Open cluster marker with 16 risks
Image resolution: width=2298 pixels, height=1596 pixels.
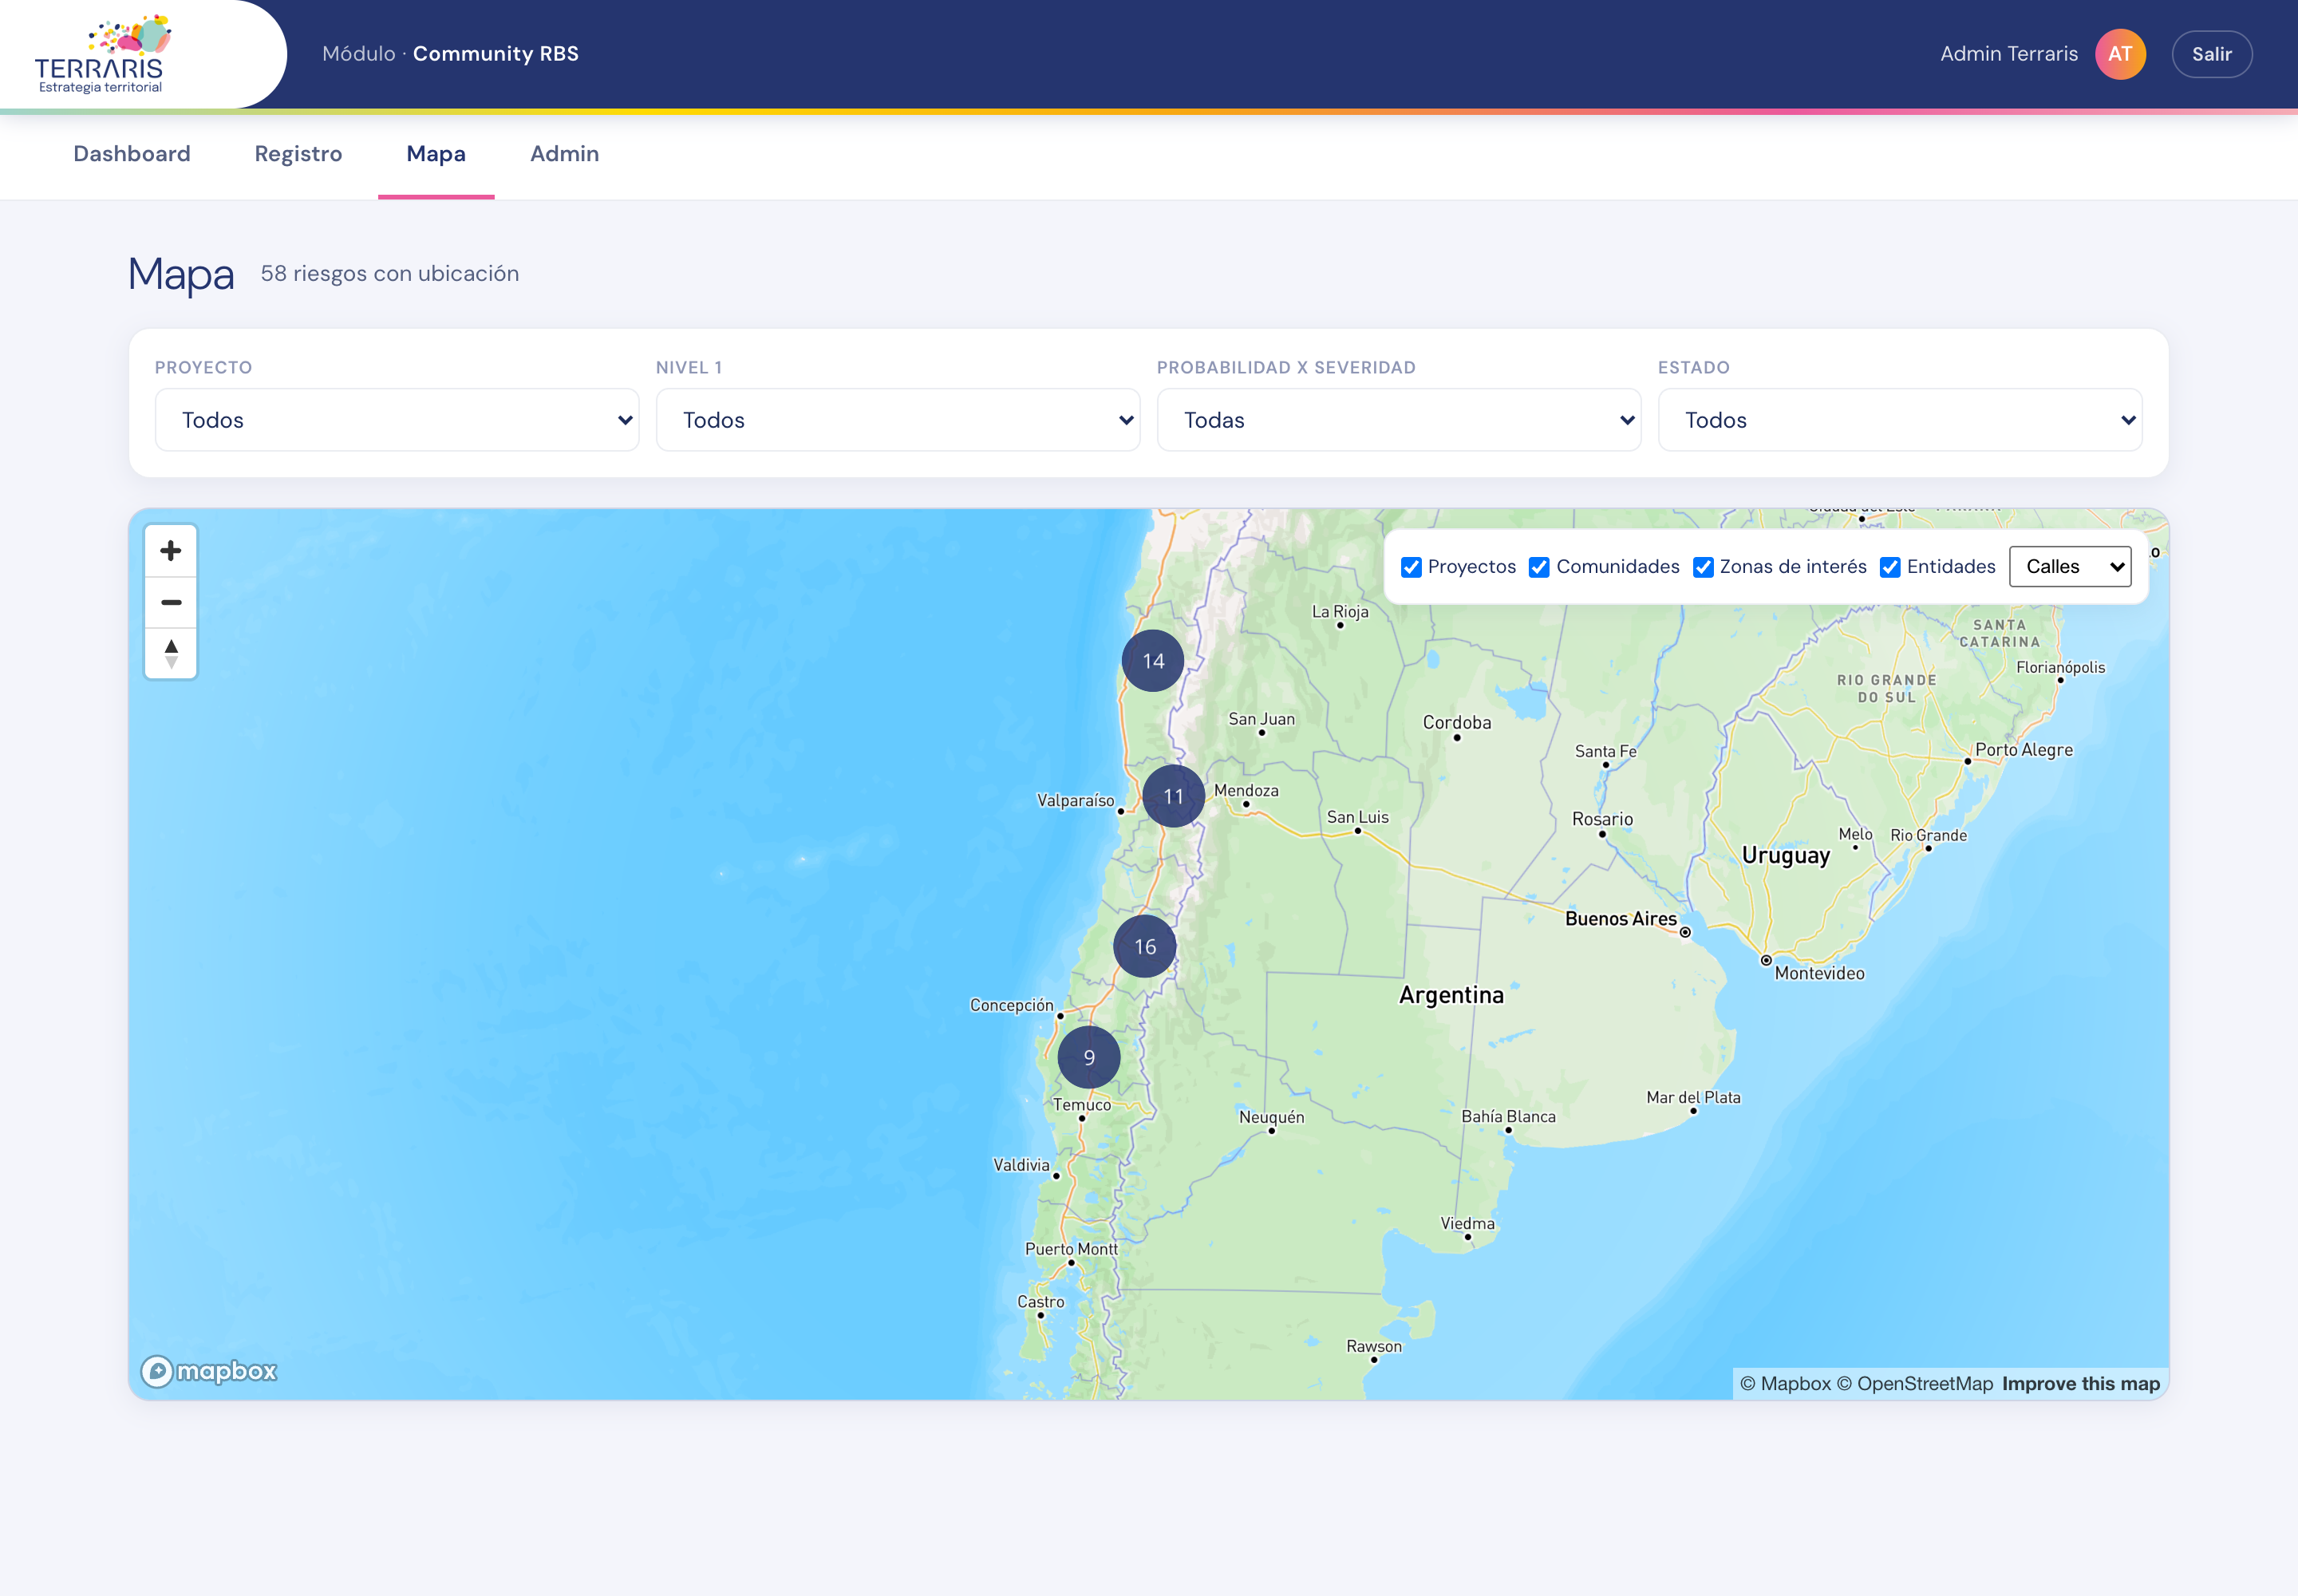point(1145,947)
